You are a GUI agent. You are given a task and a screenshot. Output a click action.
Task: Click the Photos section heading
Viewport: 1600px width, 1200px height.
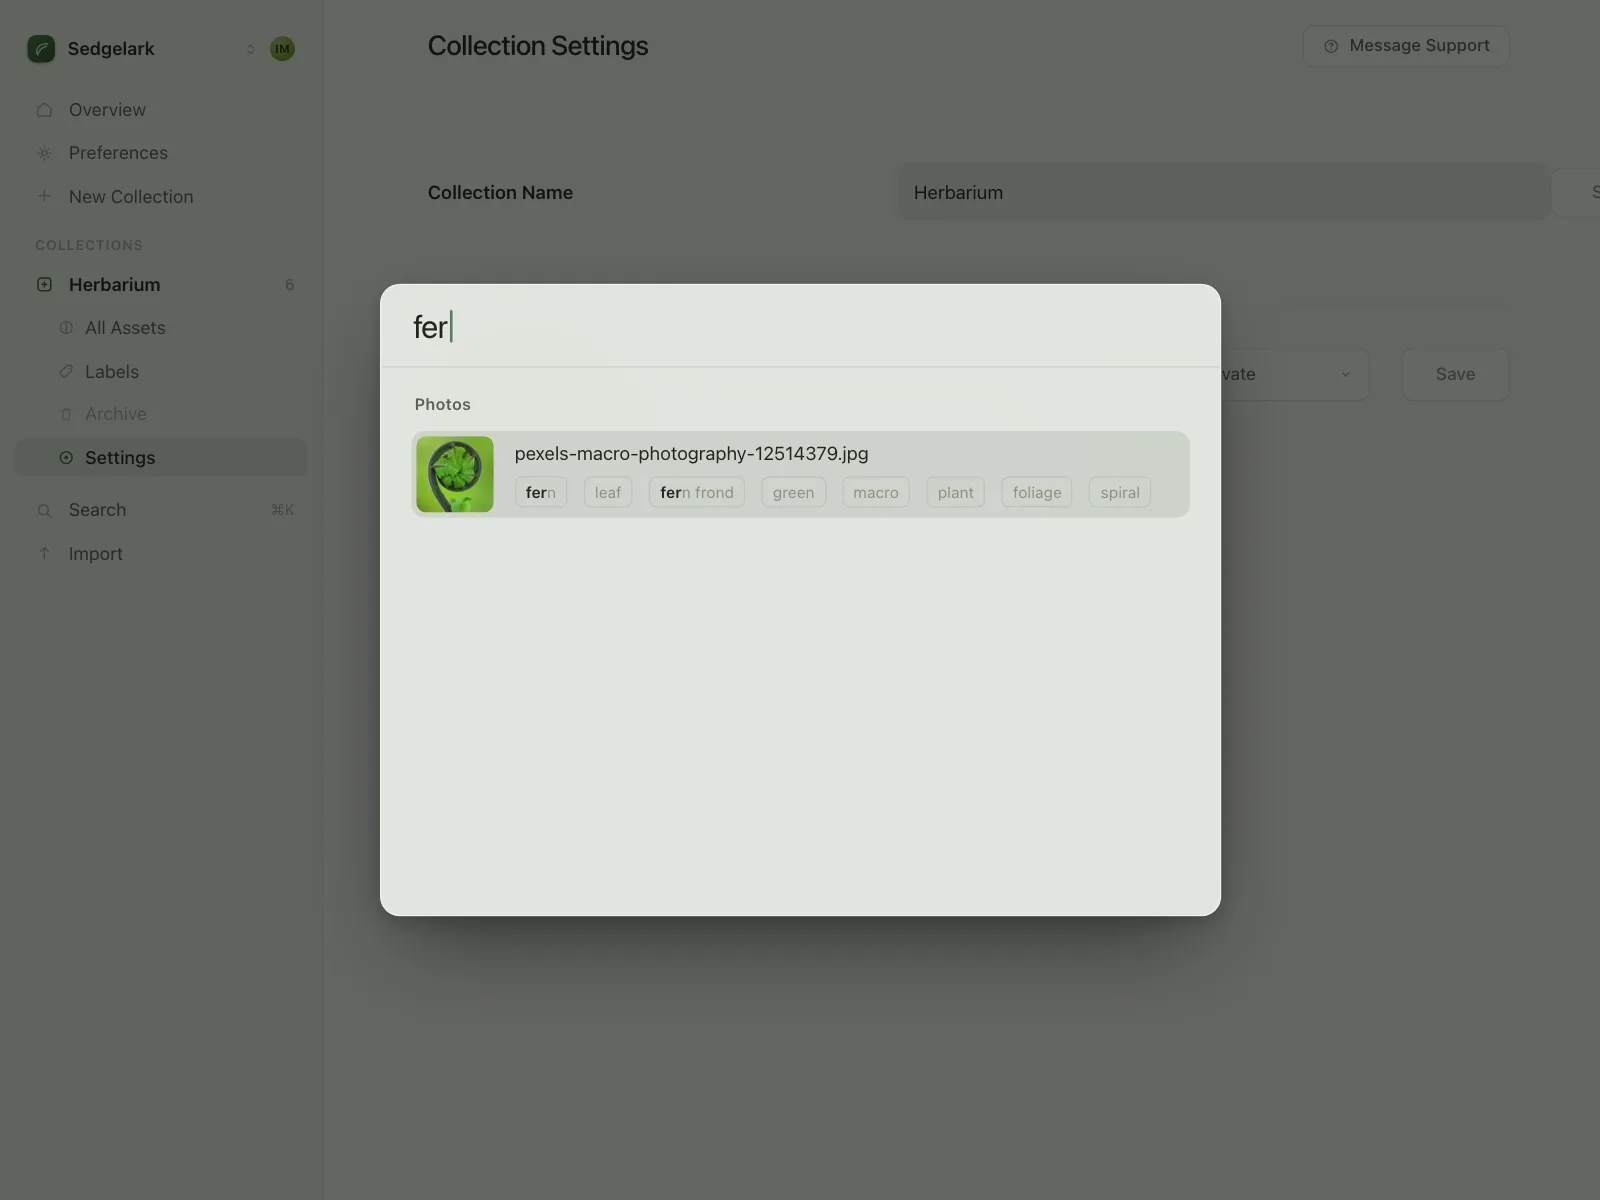[443, 404]
